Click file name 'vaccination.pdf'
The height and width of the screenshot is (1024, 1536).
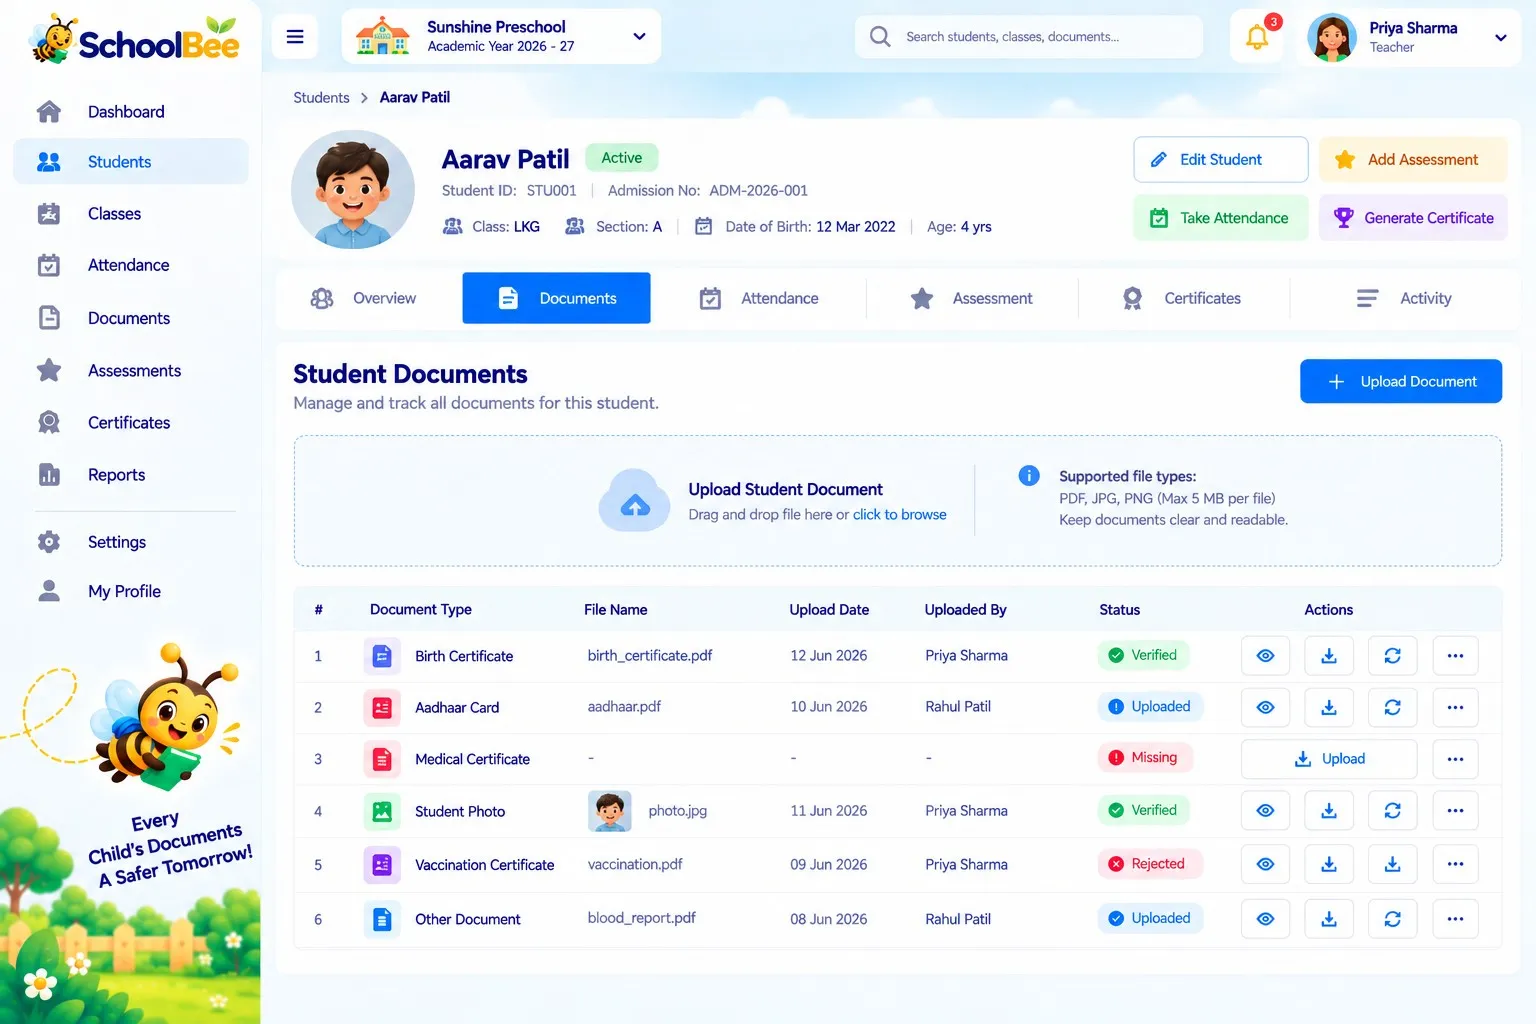(x=635, y=864)
